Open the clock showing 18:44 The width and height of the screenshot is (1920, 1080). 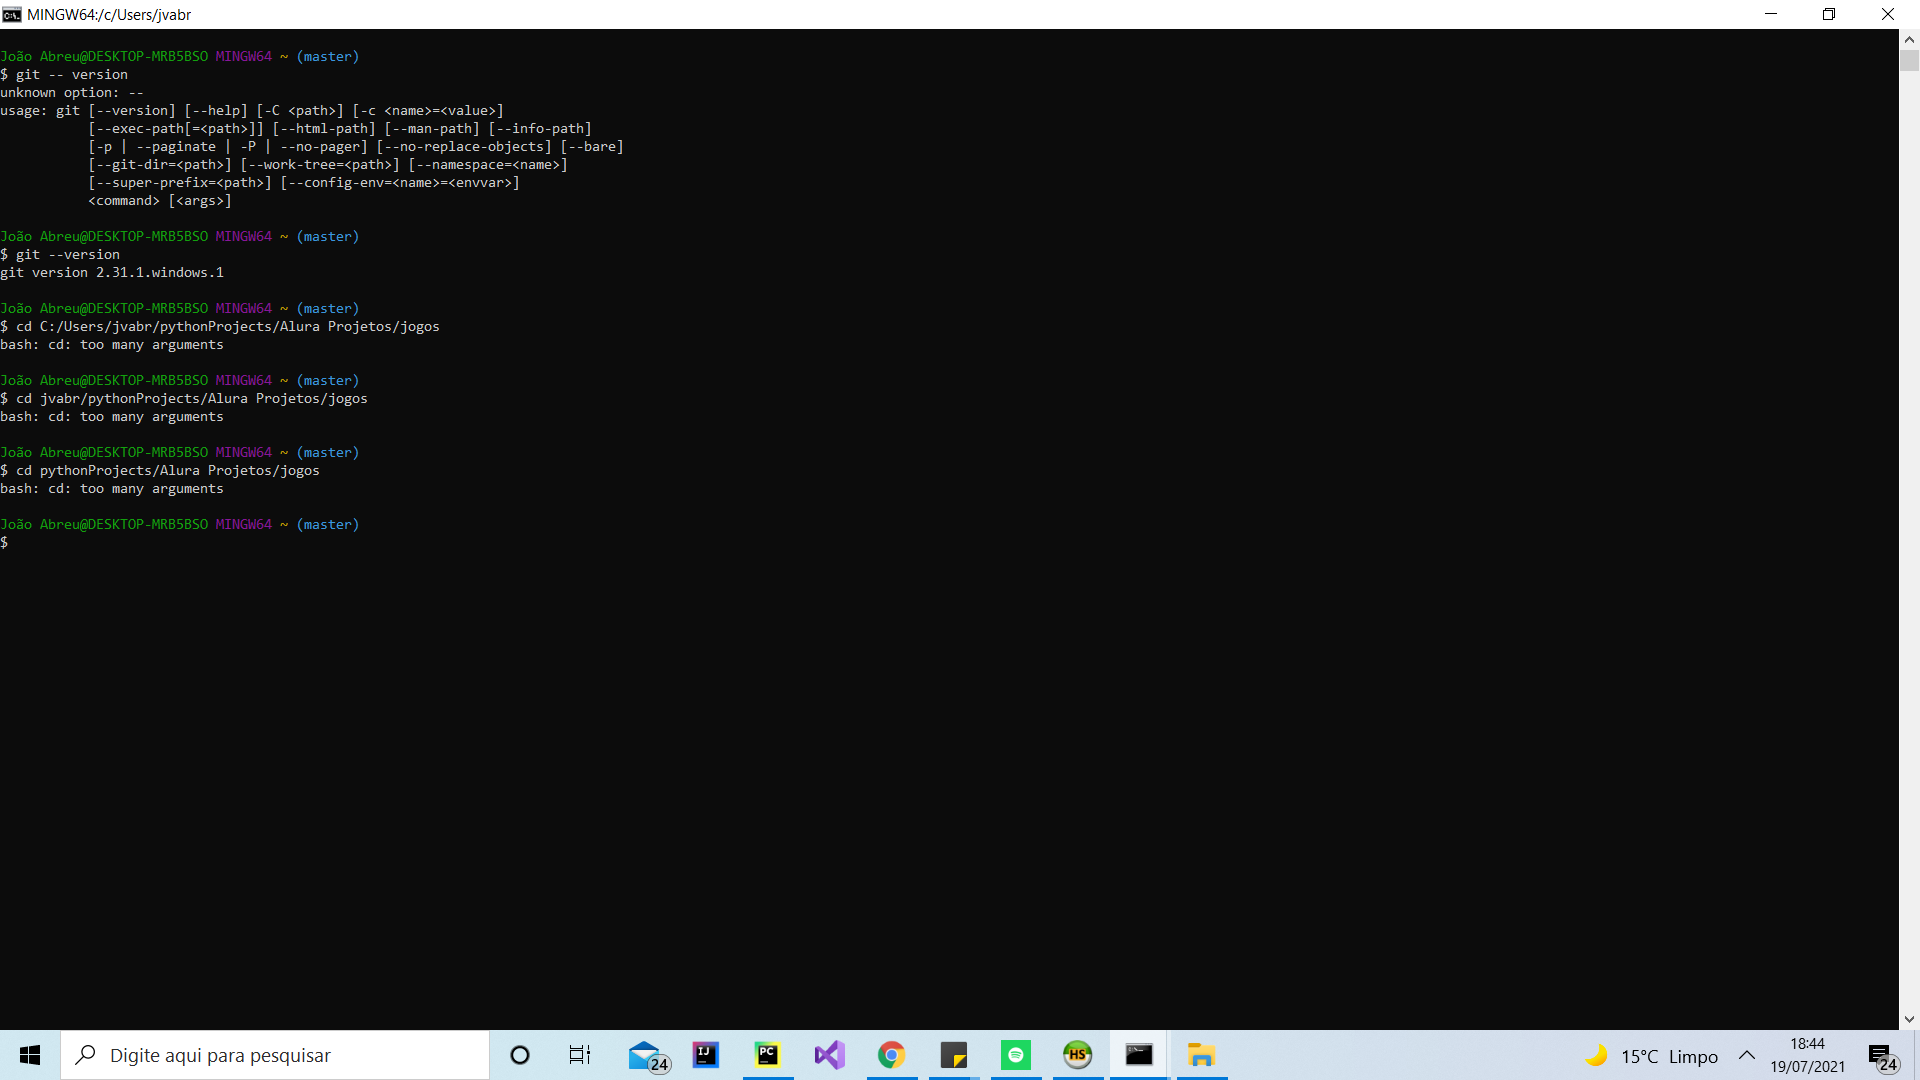pos(1807,1044)
